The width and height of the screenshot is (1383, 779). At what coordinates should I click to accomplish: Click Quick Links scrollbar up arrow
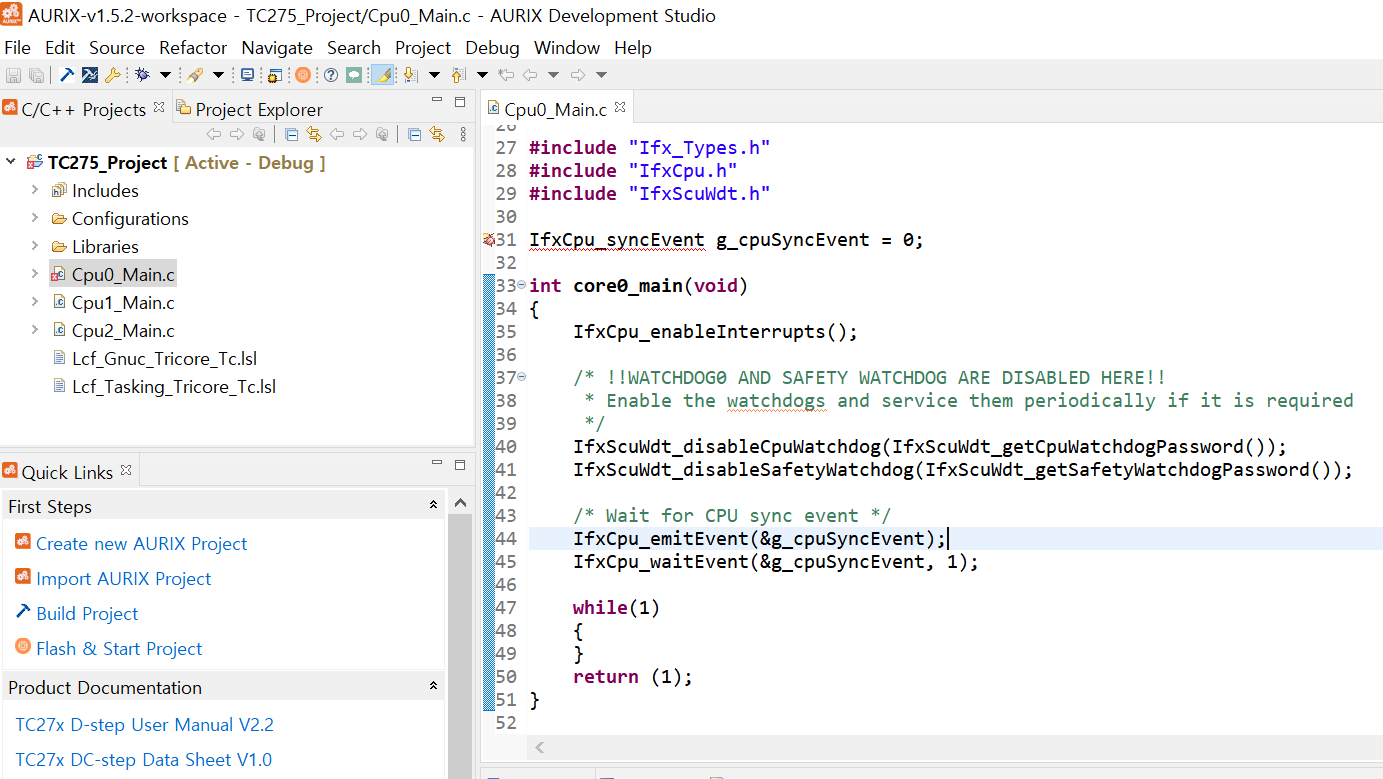point(460,503)
